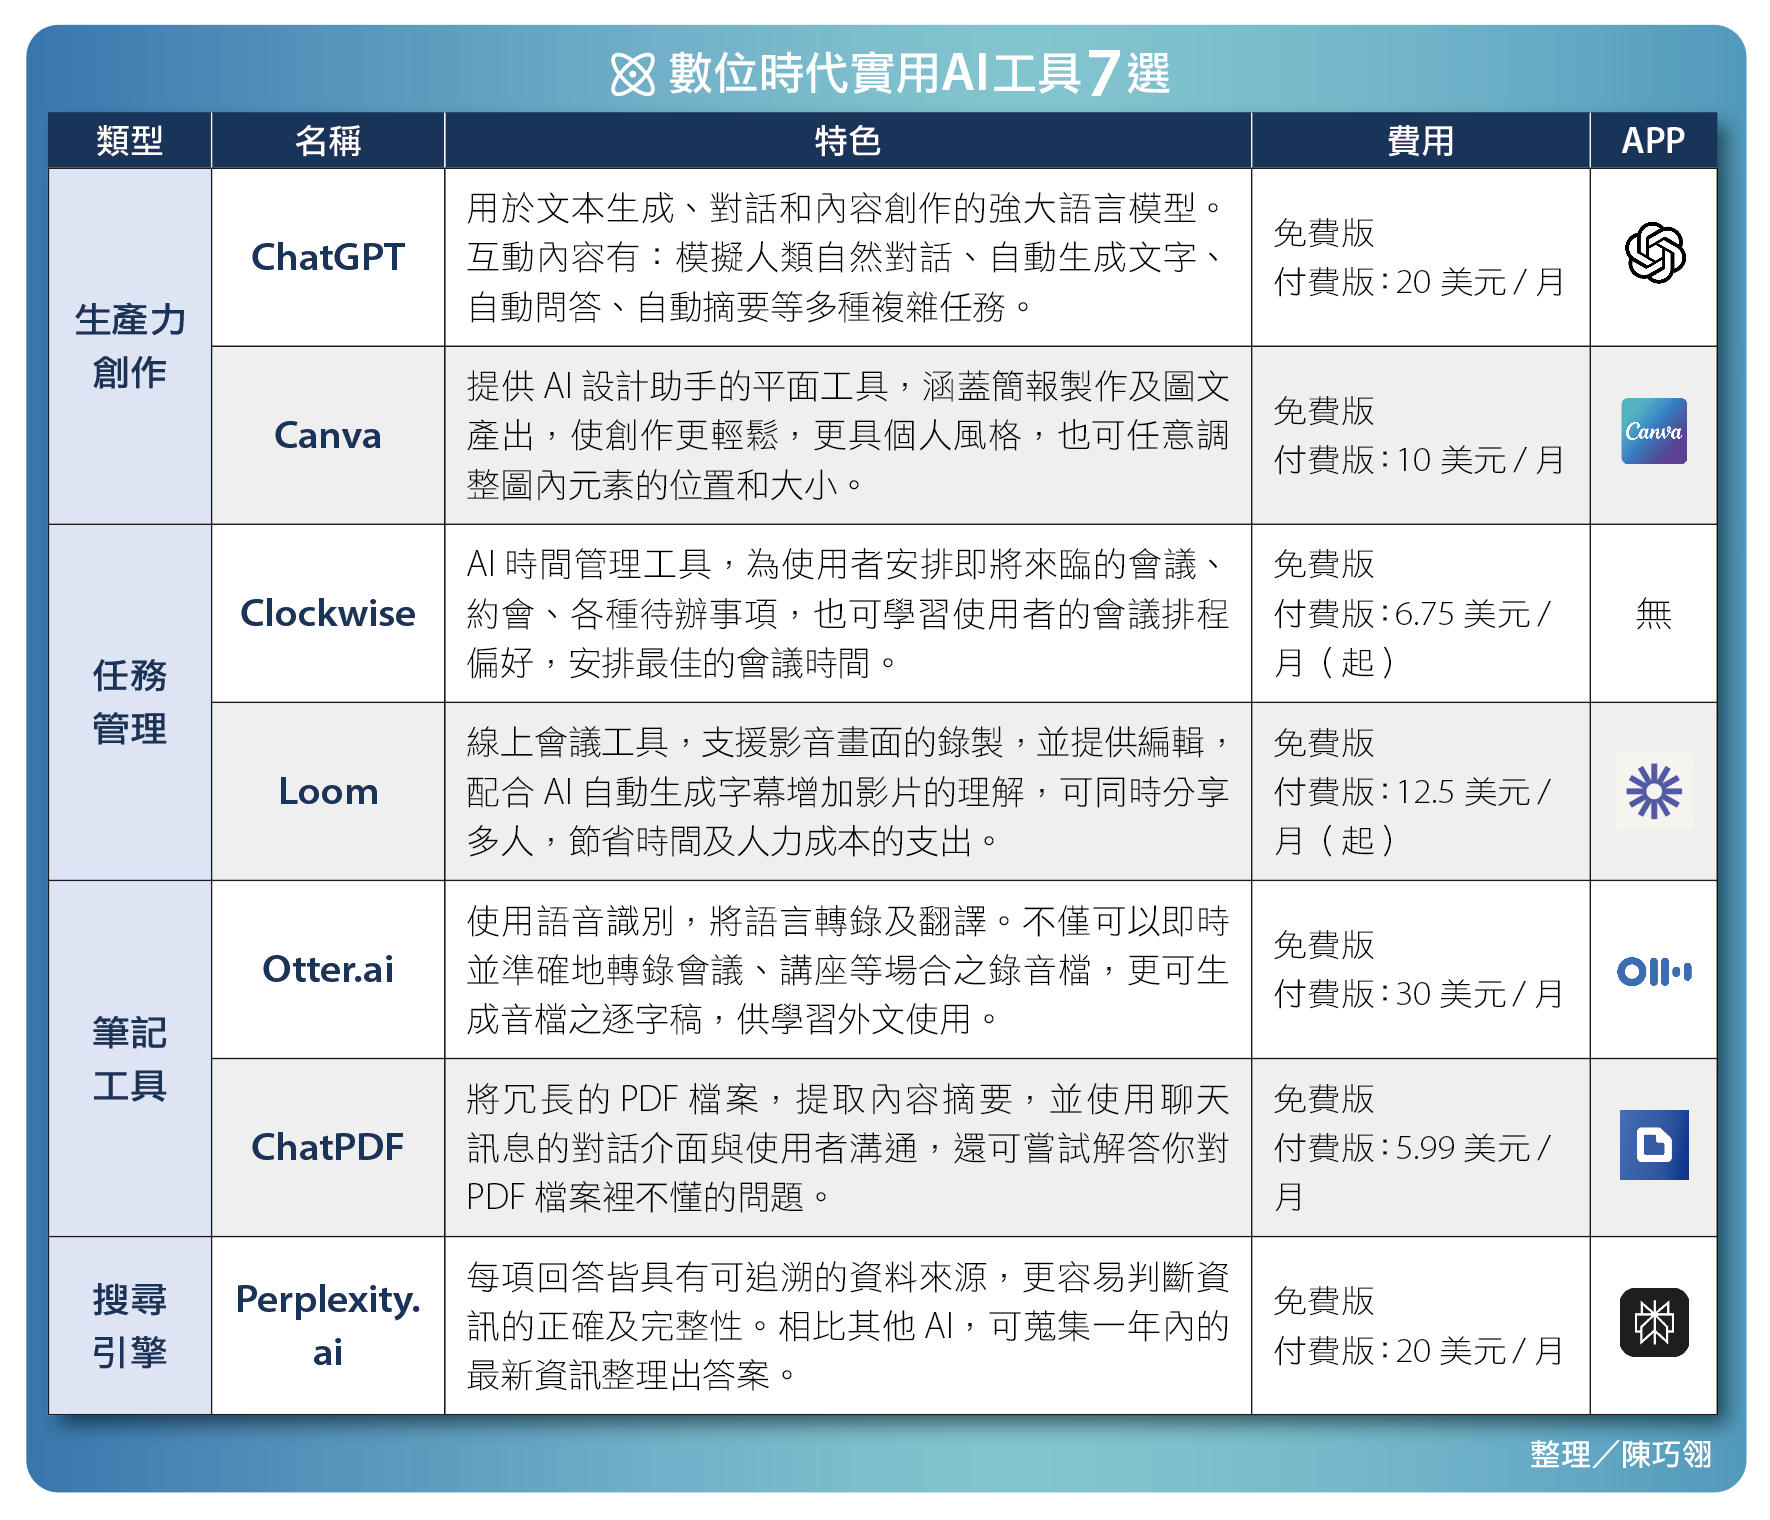
Task: Select the 筆記工具 category cell
Action: (x=130, y=1058)
